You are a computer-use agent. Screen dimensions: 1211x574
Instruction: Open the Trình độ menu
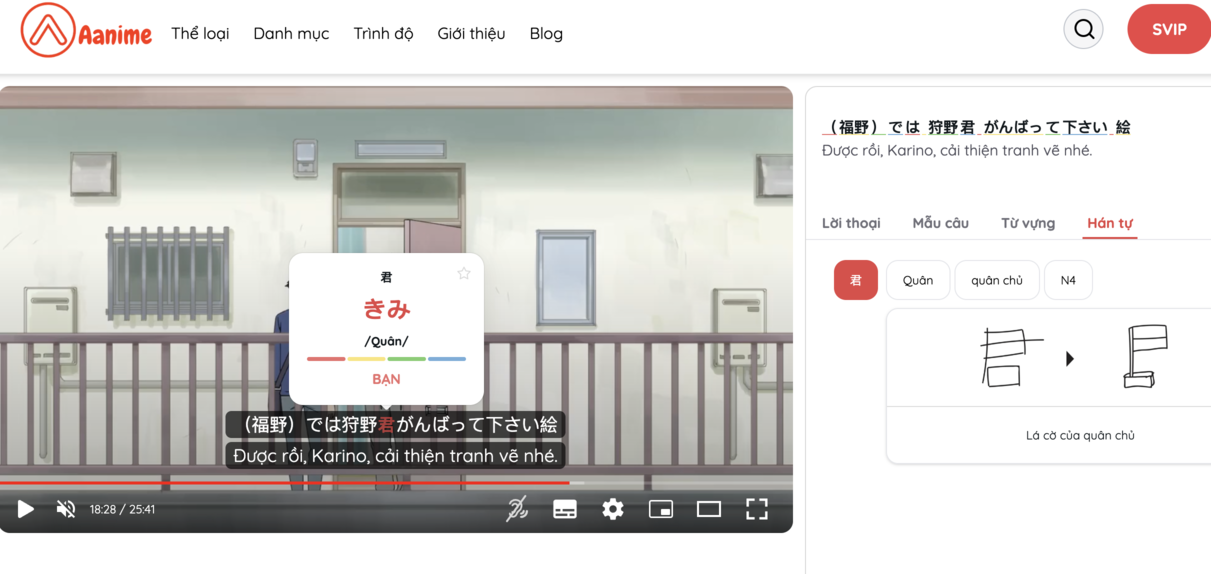(x=383, y=33)
